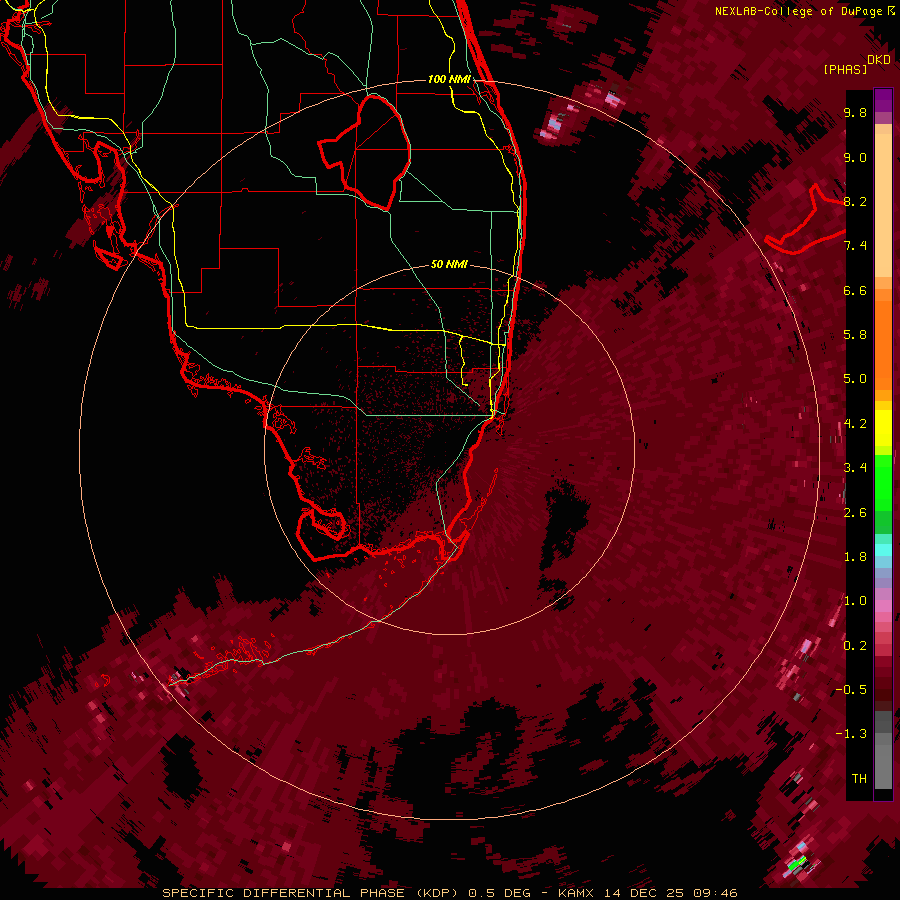900x900 pixels.
Task: Select the -1.3 legend value
Action: click(x=852, y=734)
